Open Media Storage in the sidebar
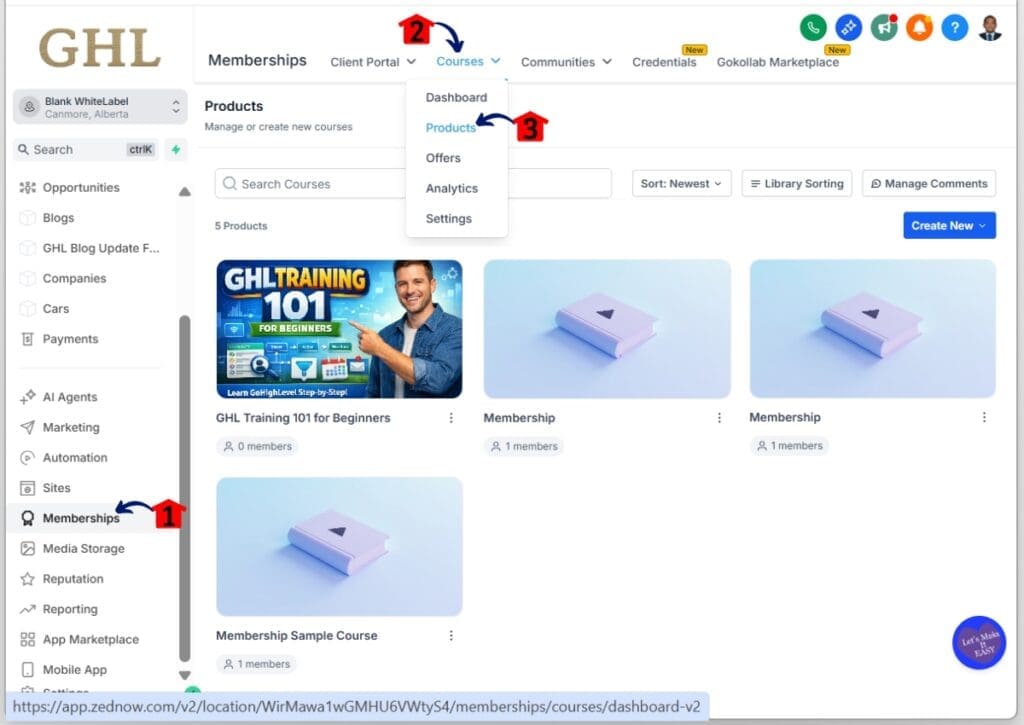 coord(83,549)
